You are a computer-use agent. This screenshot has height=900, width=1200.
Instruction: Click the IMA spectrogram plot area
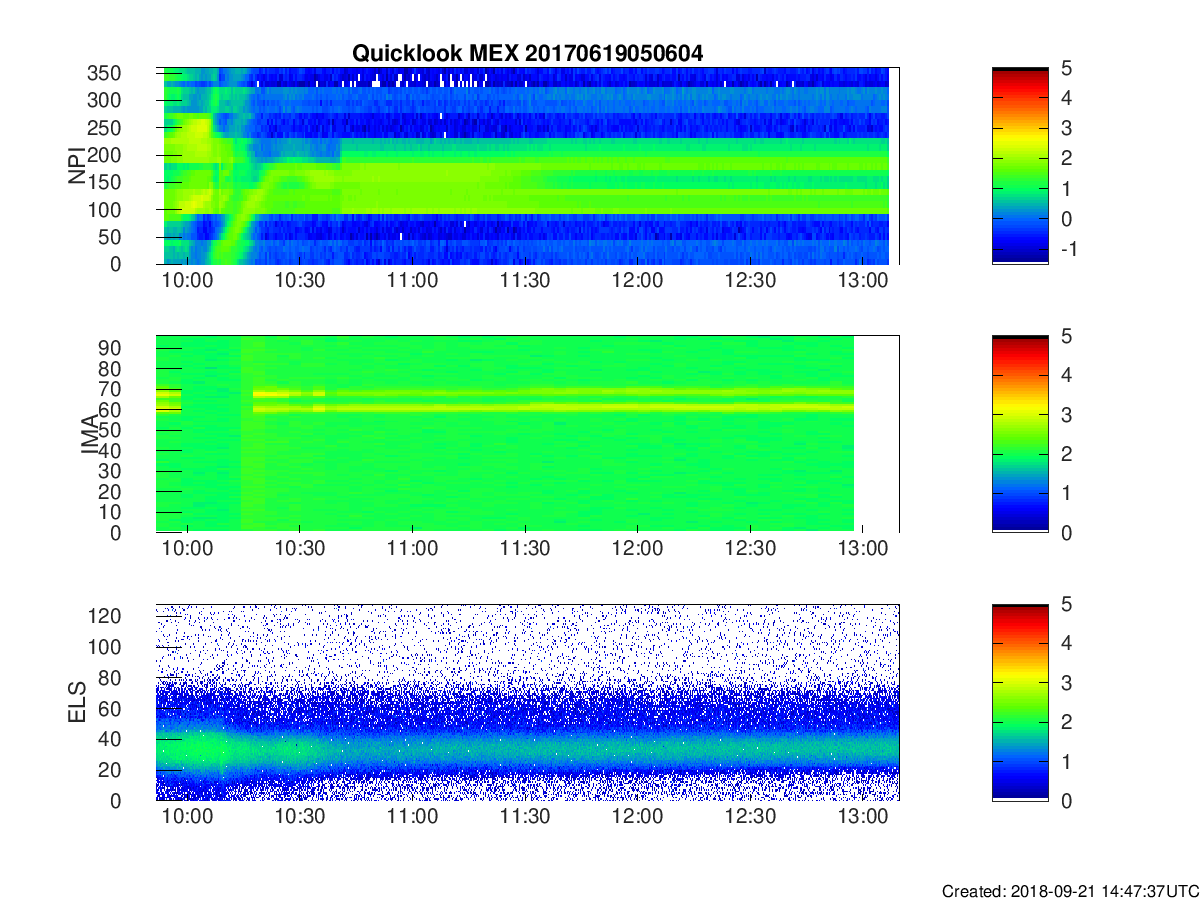tap(527, 434)
